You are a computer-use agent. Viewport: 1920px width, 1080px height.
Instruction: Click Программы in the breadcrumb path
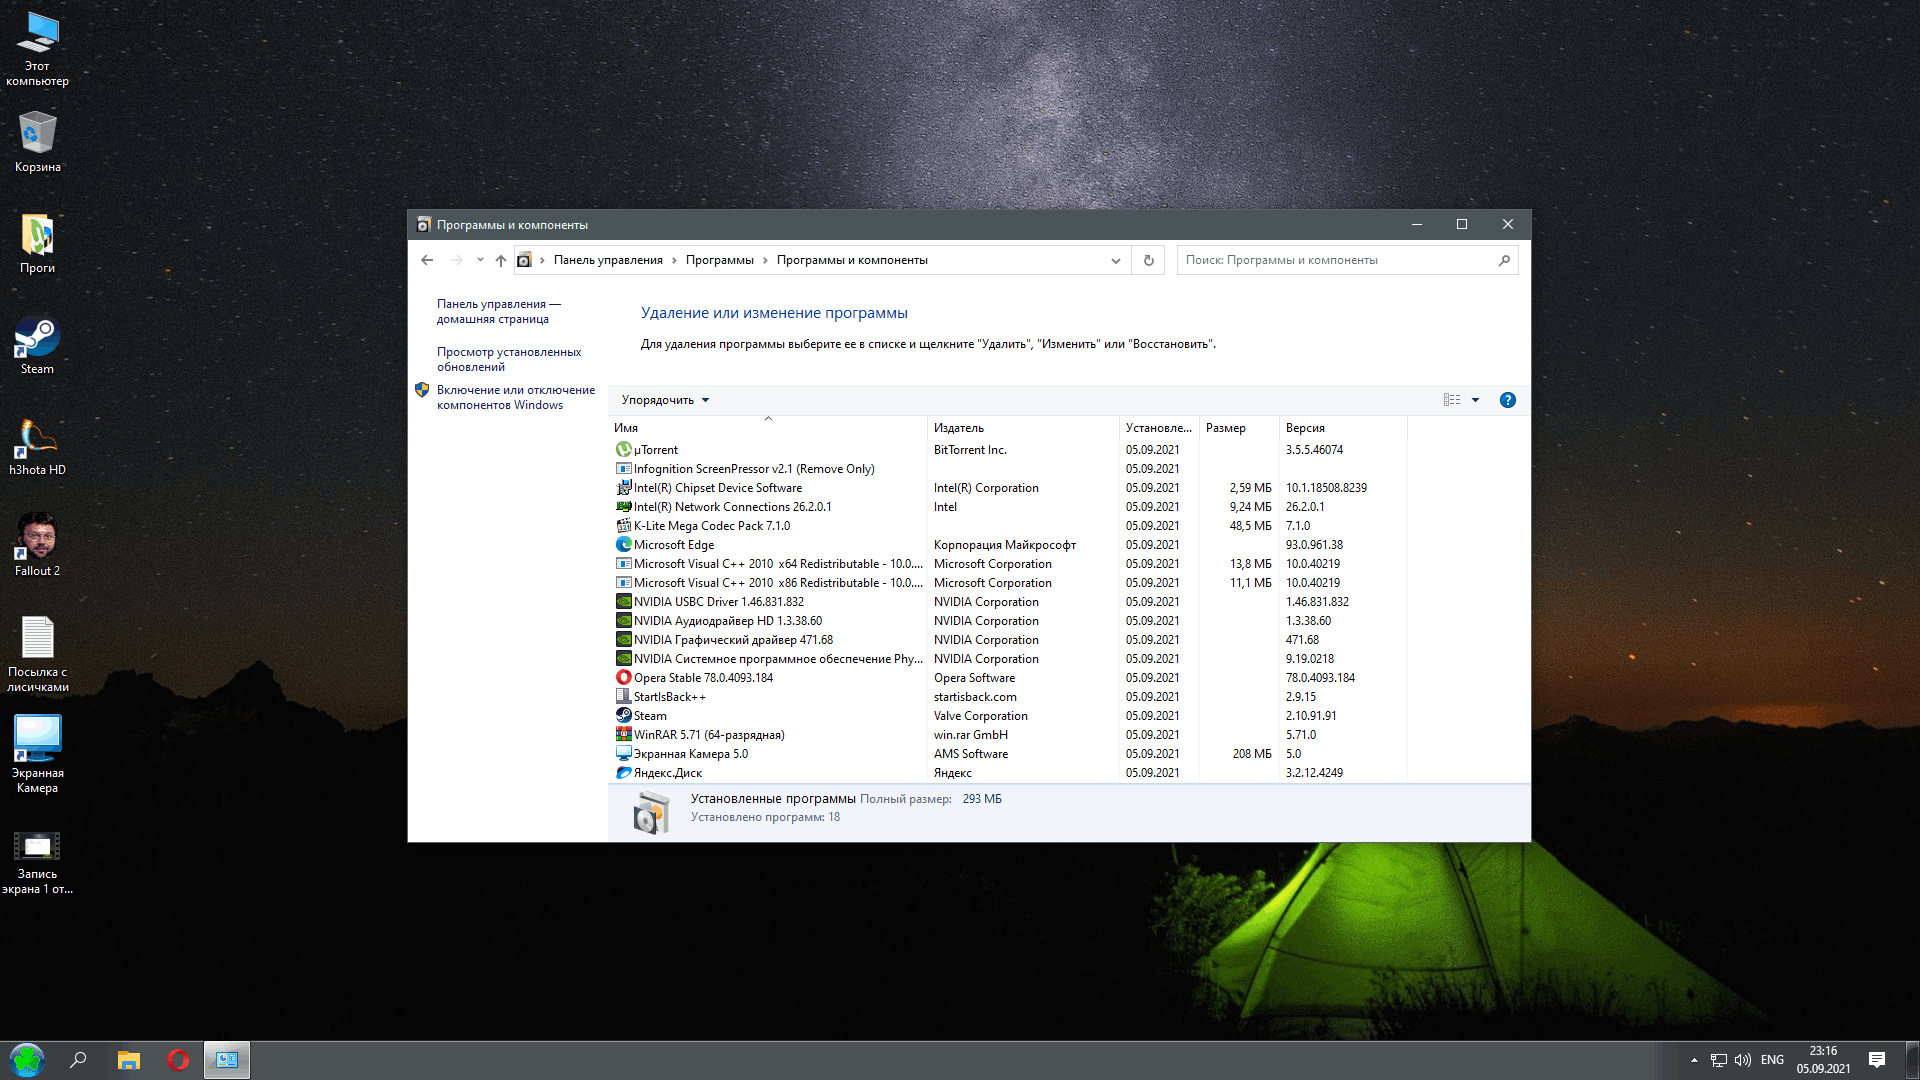coord(719,260)
